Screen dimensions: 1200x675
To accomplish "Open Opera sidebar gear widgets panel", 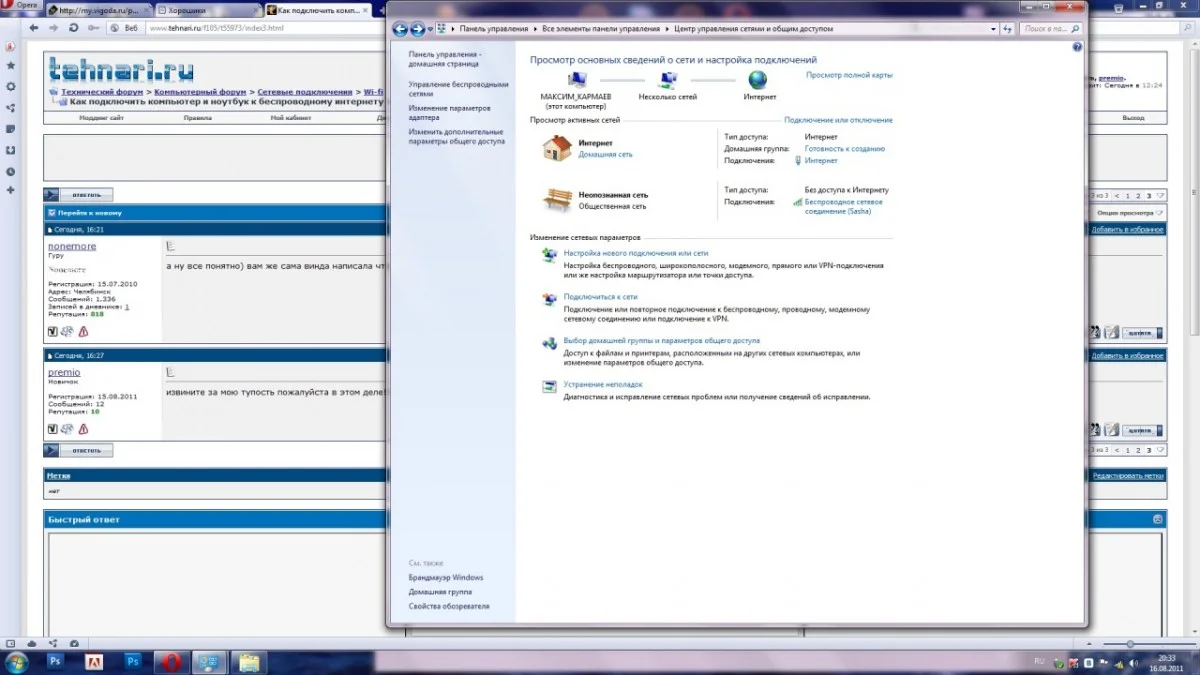I will (10, 87).
